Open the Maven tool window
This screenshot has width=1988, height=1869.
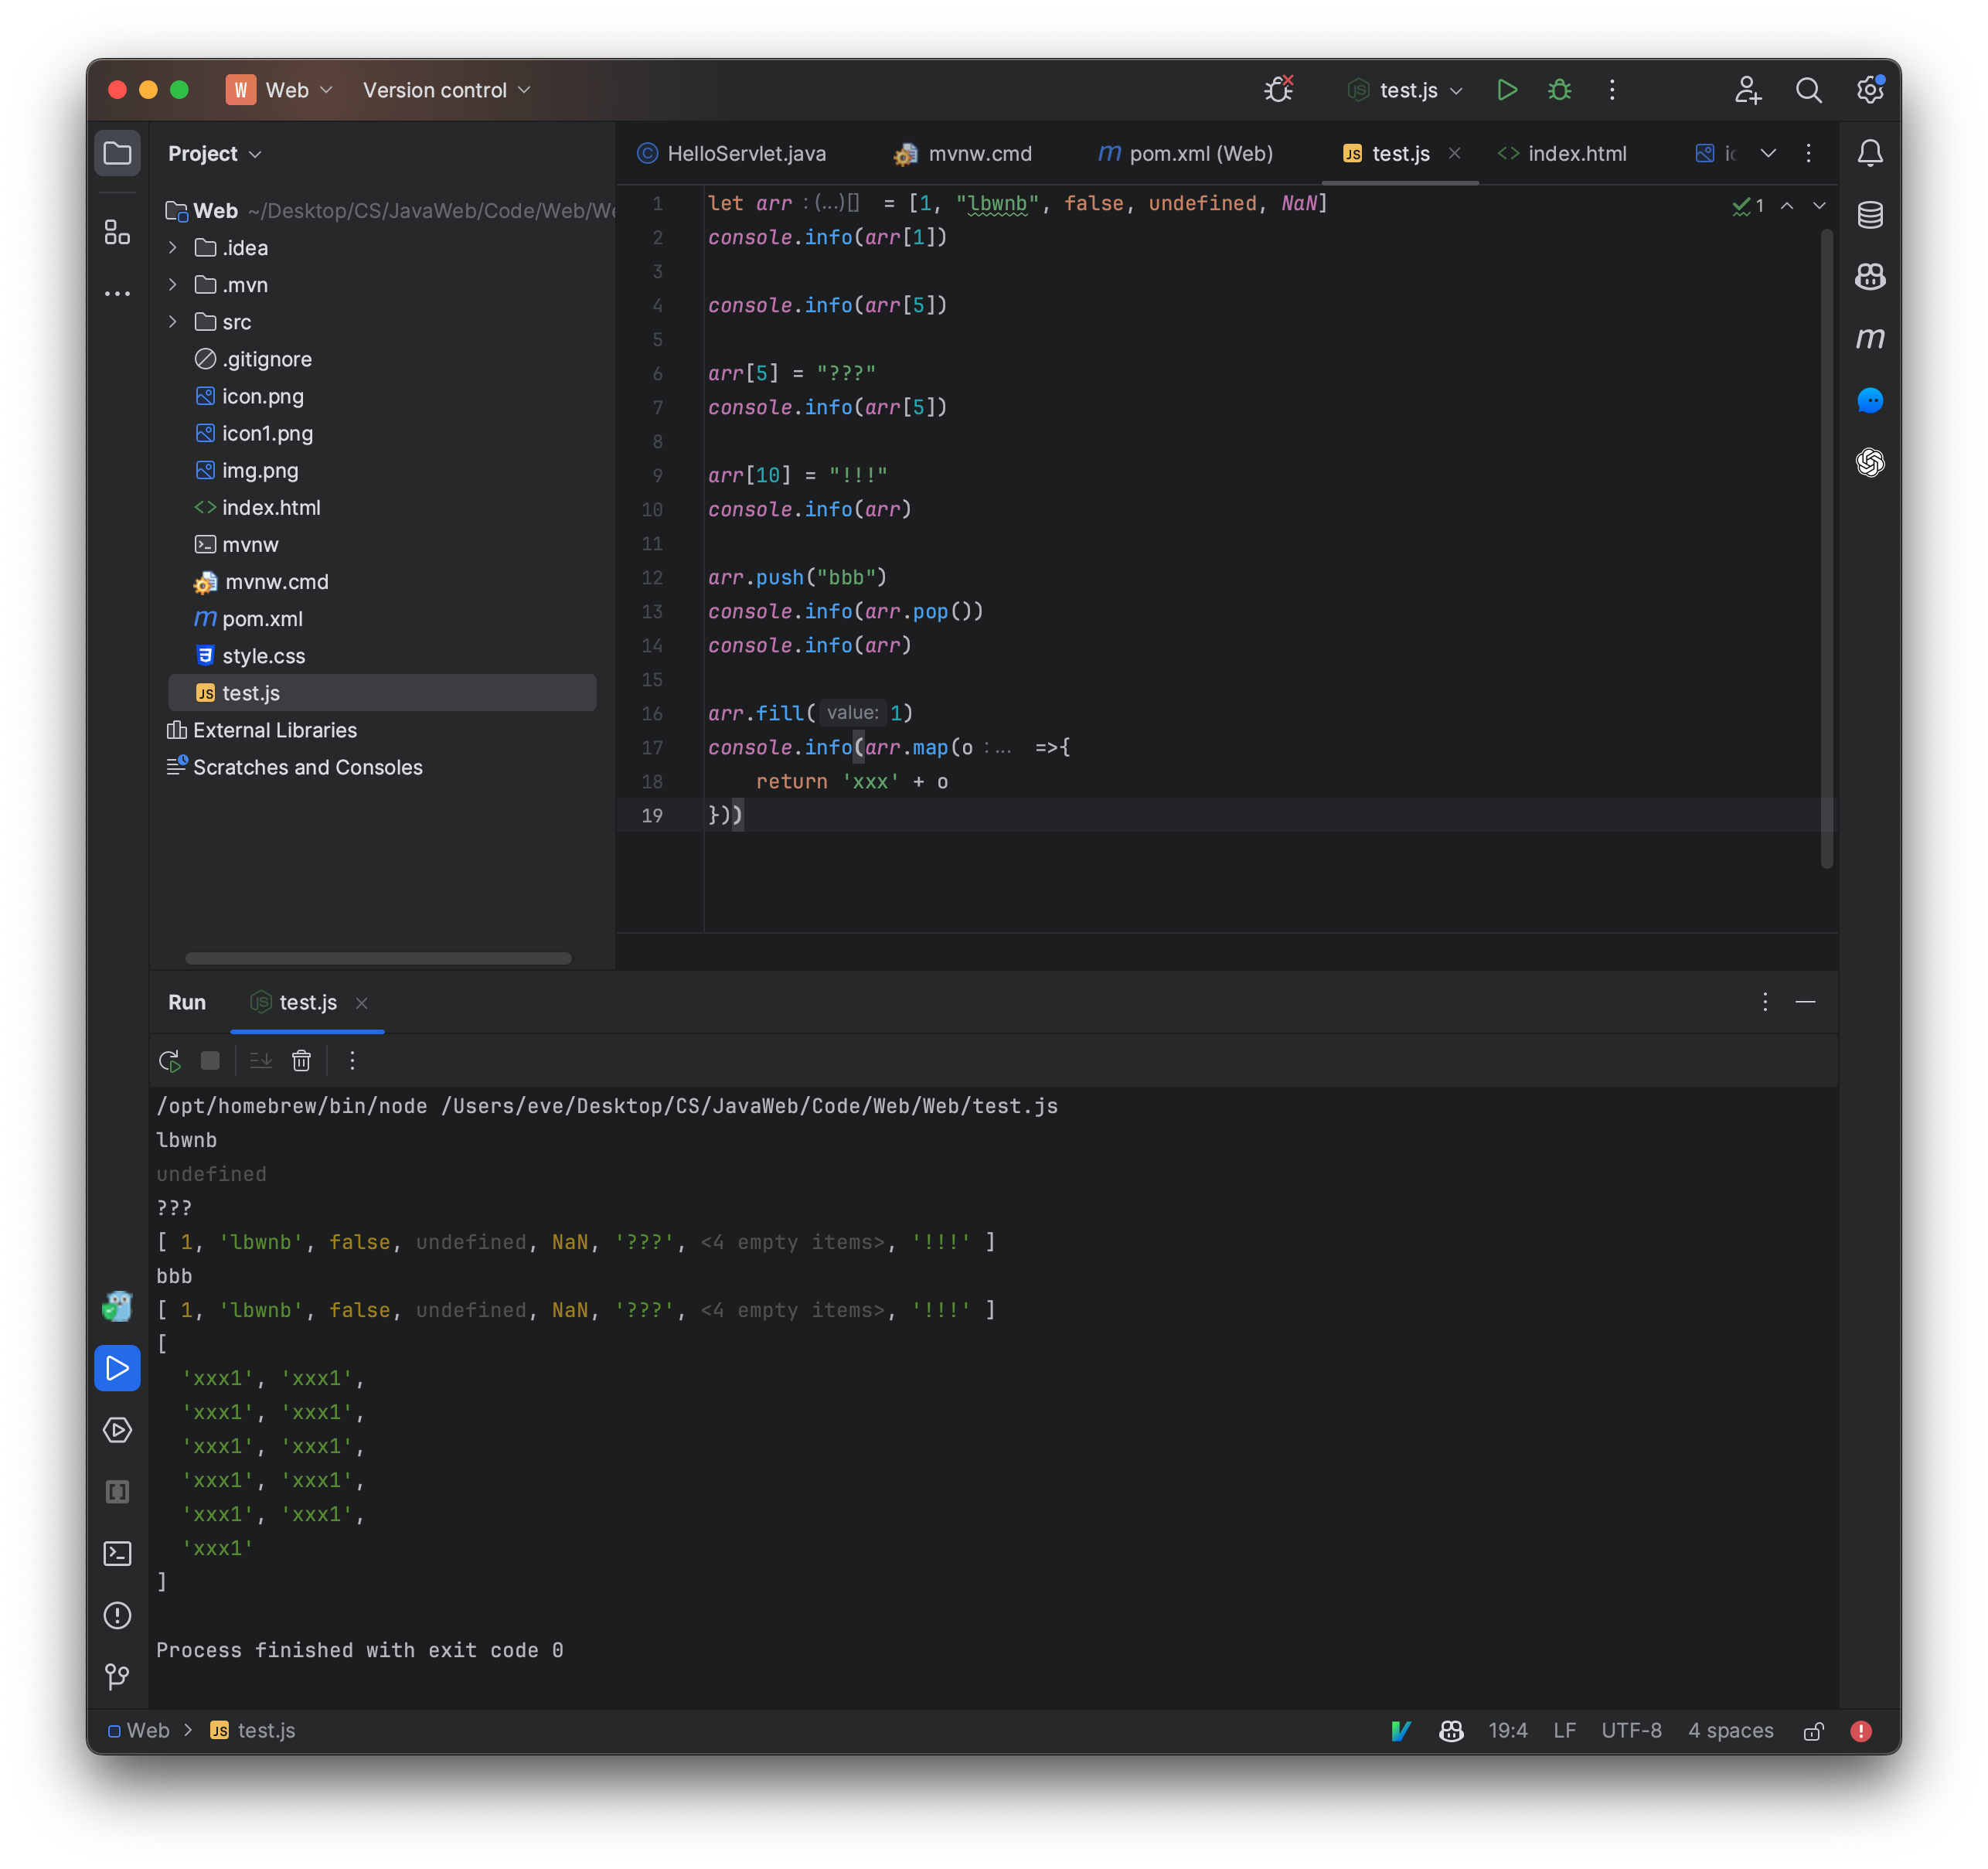pyautogui.click(x=1869, y=338)
